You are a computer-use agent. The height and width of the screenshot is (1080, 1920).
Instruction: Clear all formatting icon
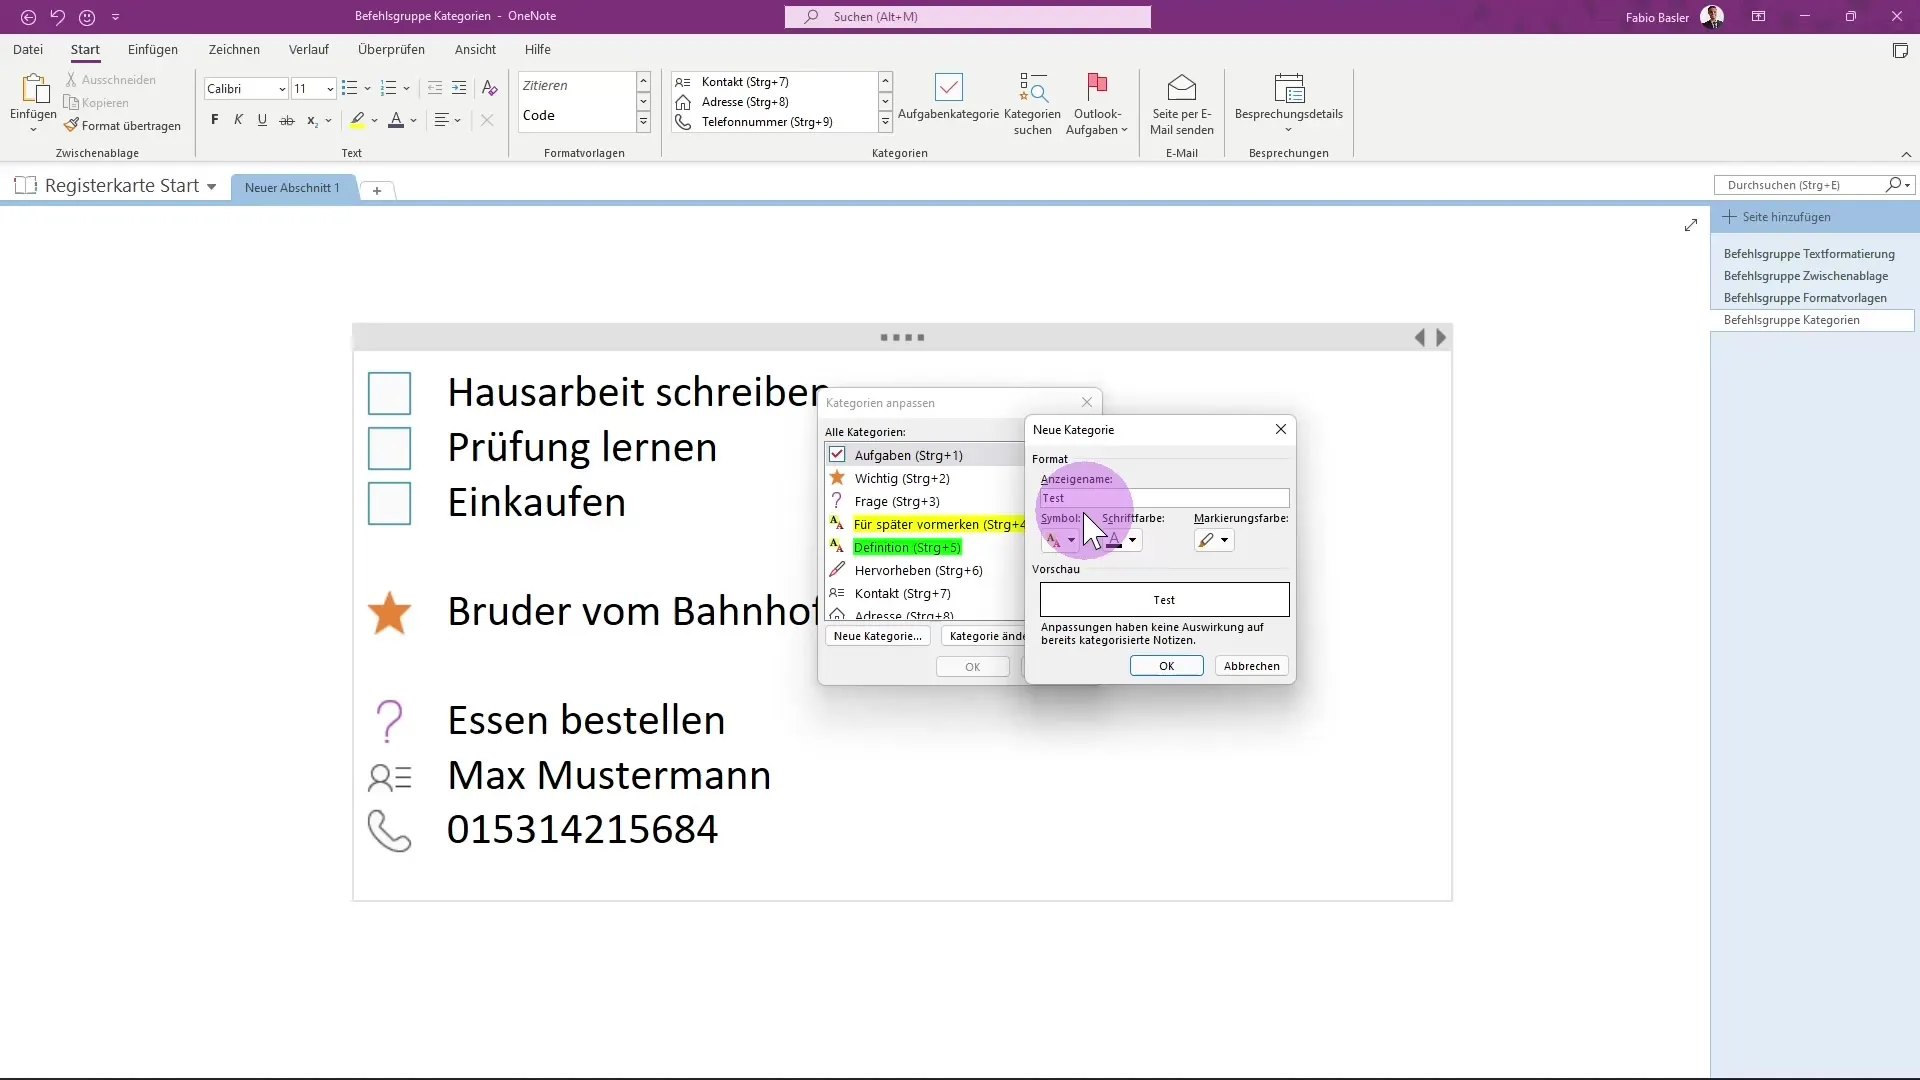pyautogui.click(x=489, y=89)
